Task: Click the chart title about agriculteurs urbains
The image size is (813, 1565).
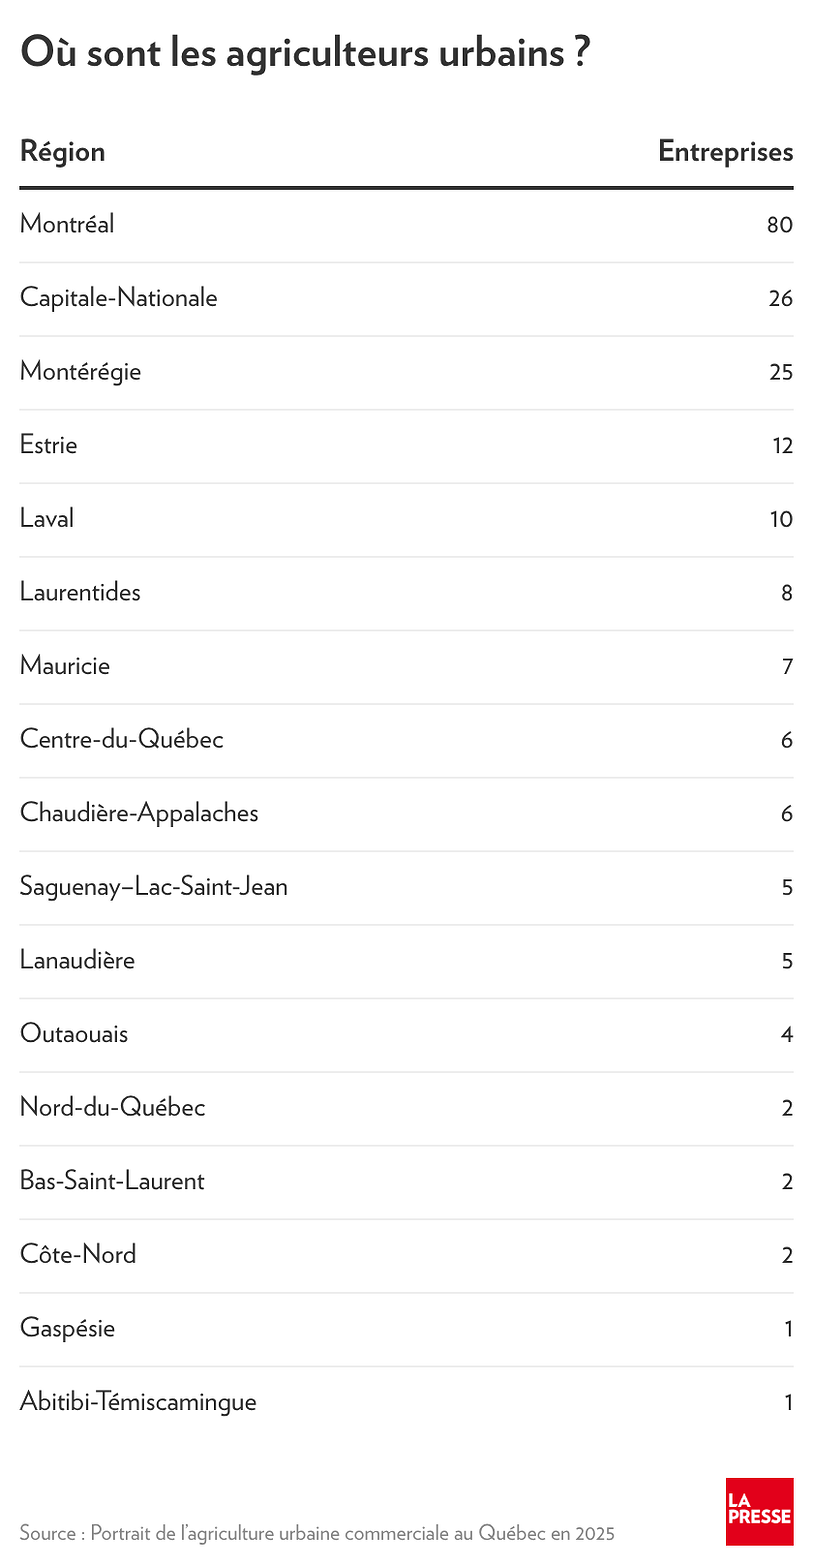Action: (304, 53)
